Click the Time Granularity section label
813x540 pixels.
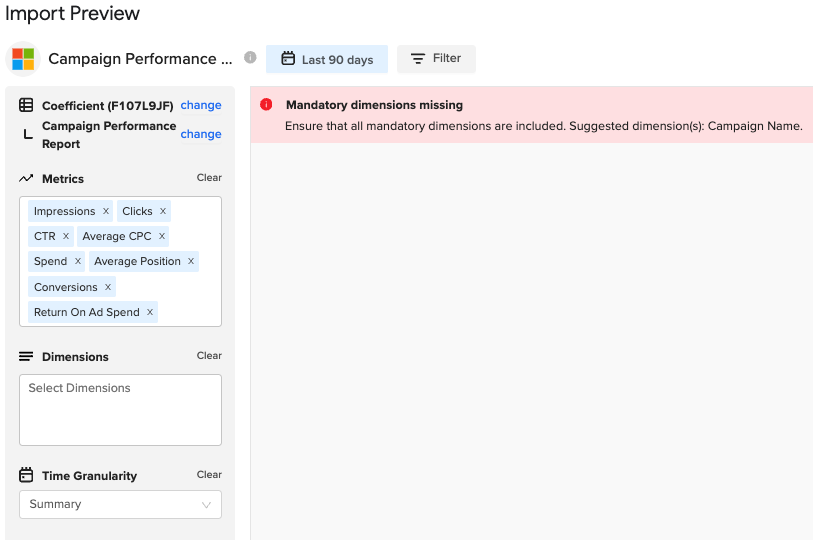point(89,476)
